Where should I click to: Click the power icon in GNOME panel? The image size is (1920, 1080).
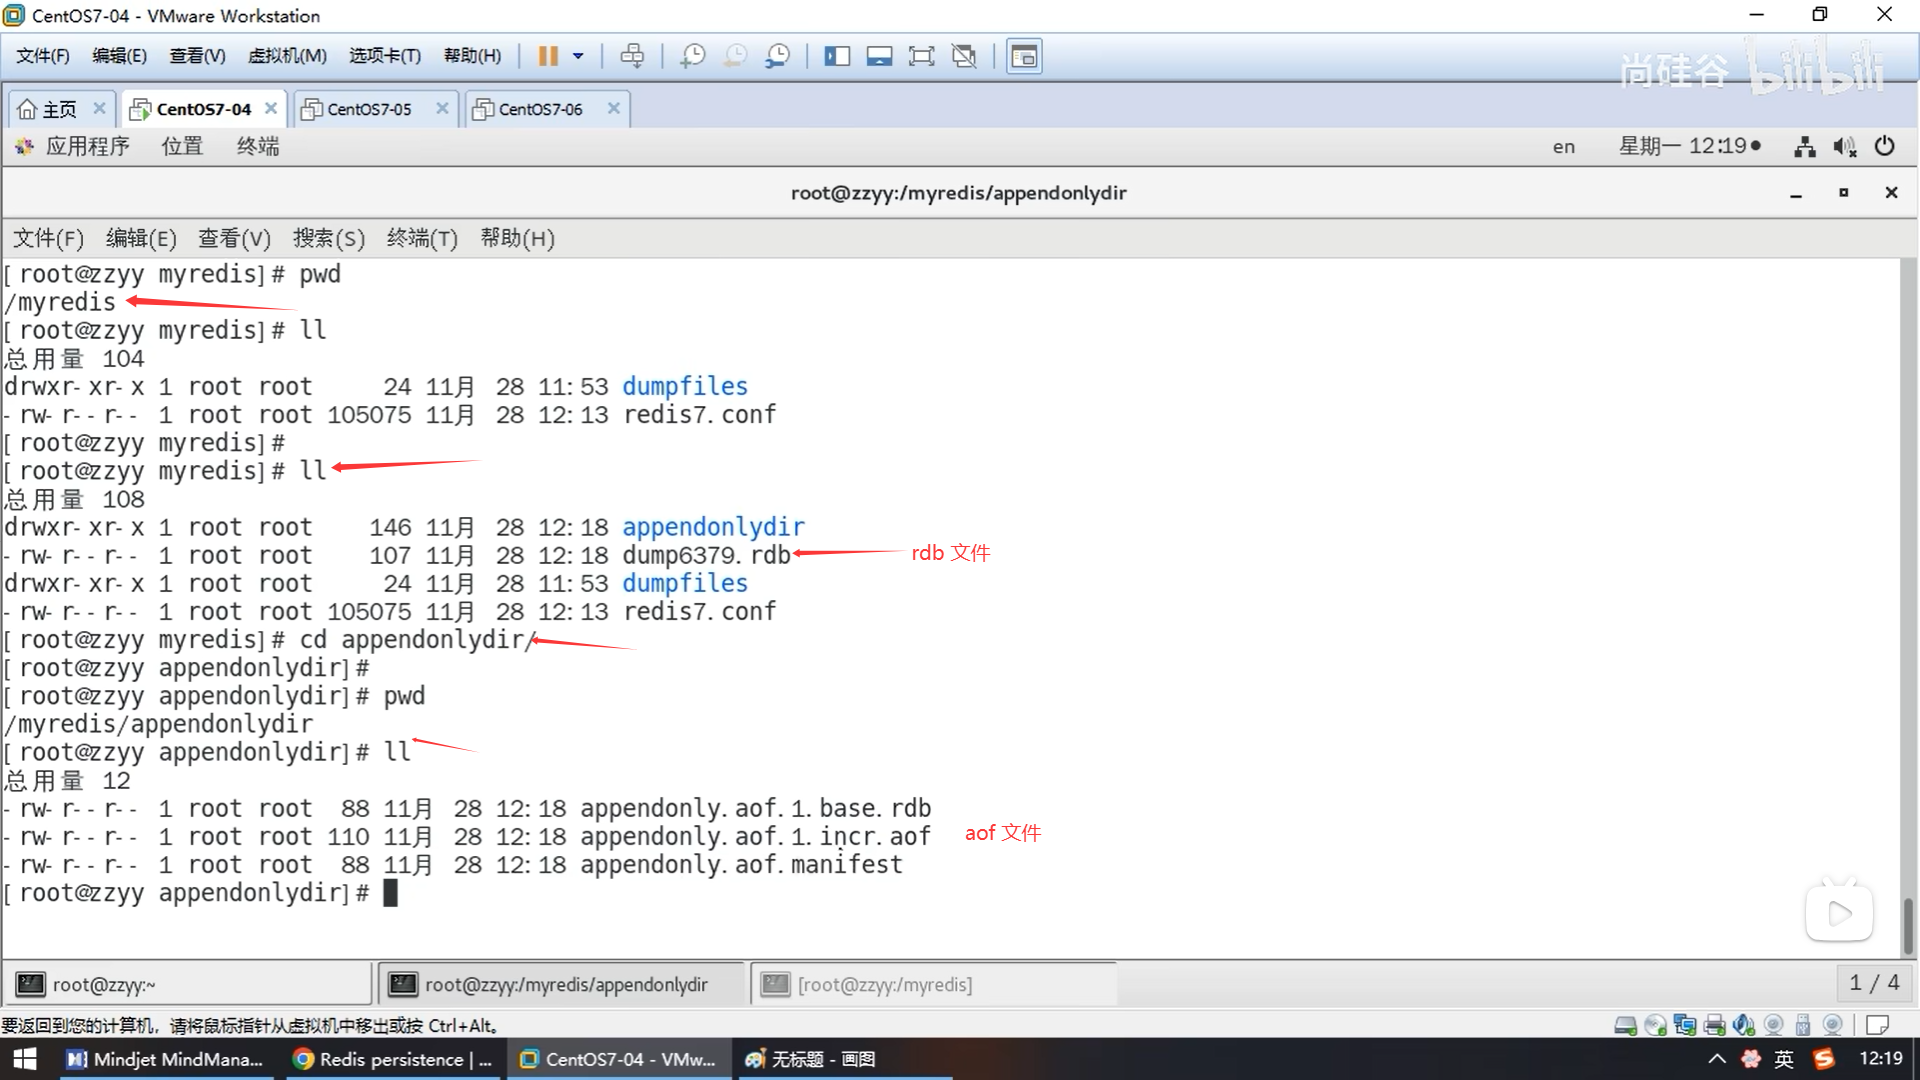point(1884,147)
